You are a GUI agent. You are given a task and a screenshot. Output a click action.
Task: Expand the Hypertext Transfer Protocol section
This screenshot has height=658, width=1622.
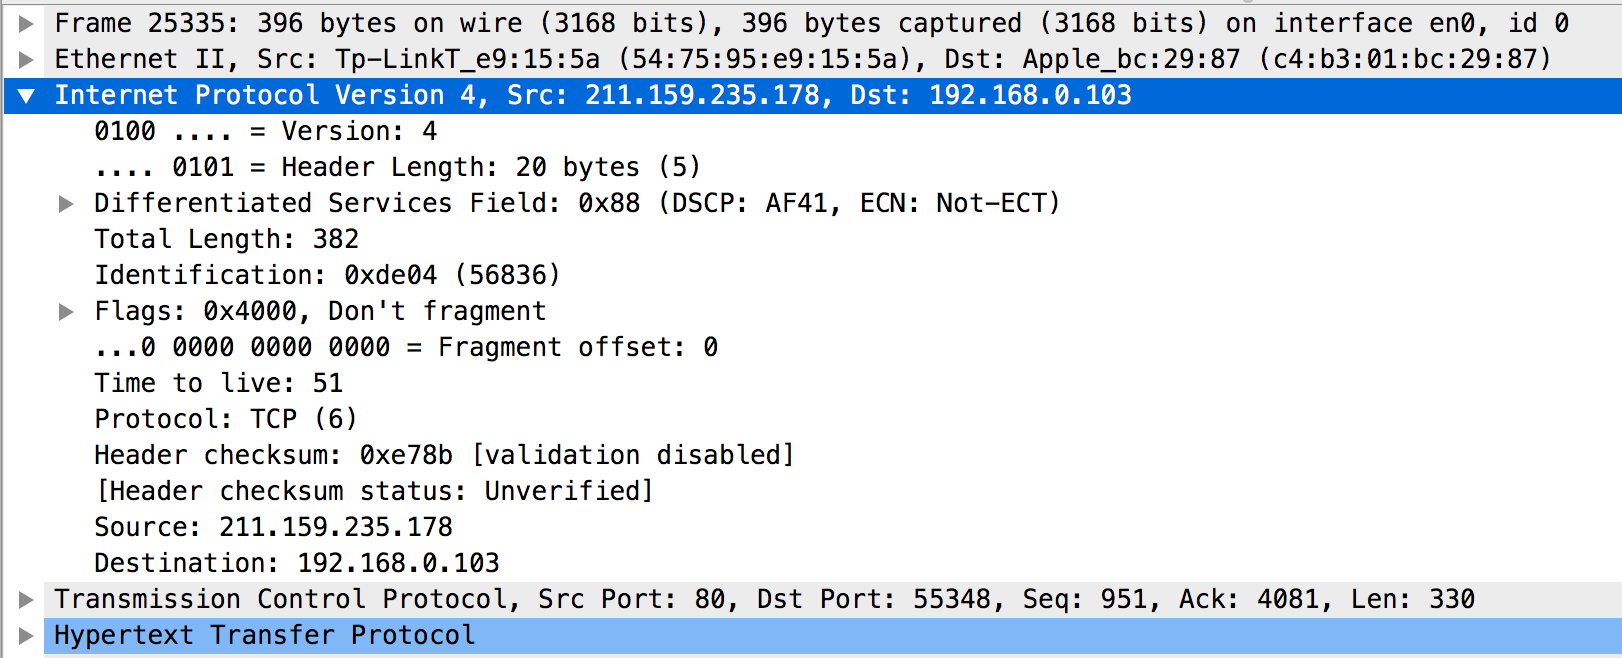26,635
